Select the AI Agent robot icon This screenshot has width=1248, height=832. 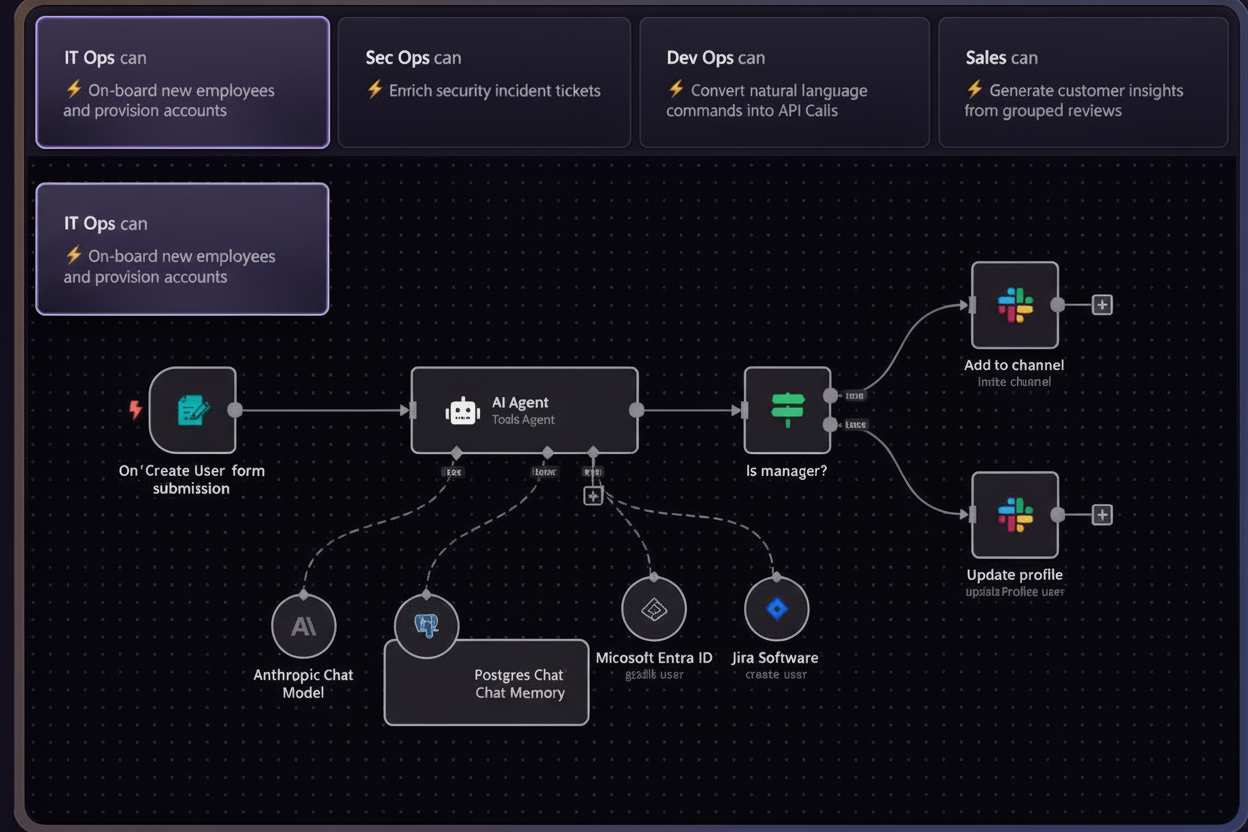[463, 411]
